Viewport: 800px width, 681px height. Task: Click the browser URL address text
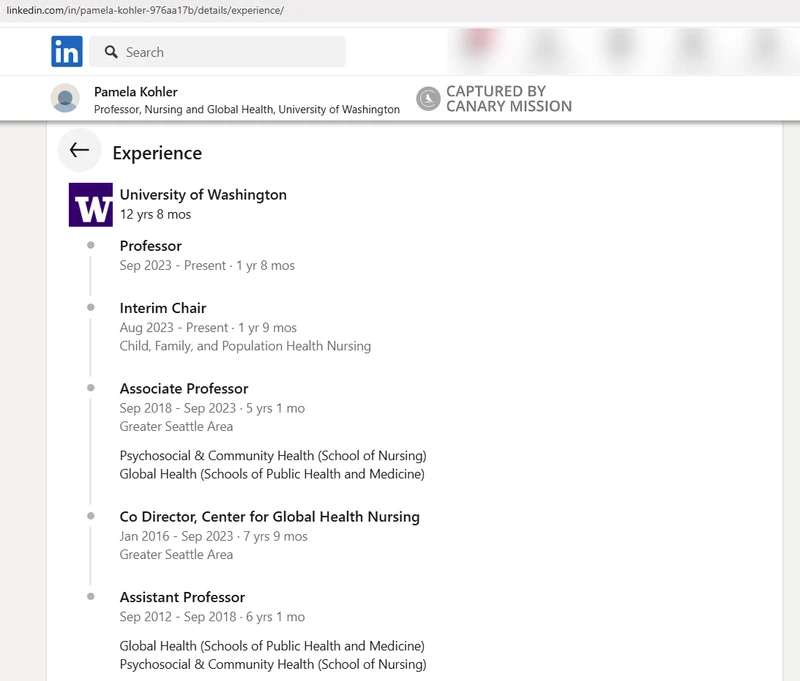(145, 10)
